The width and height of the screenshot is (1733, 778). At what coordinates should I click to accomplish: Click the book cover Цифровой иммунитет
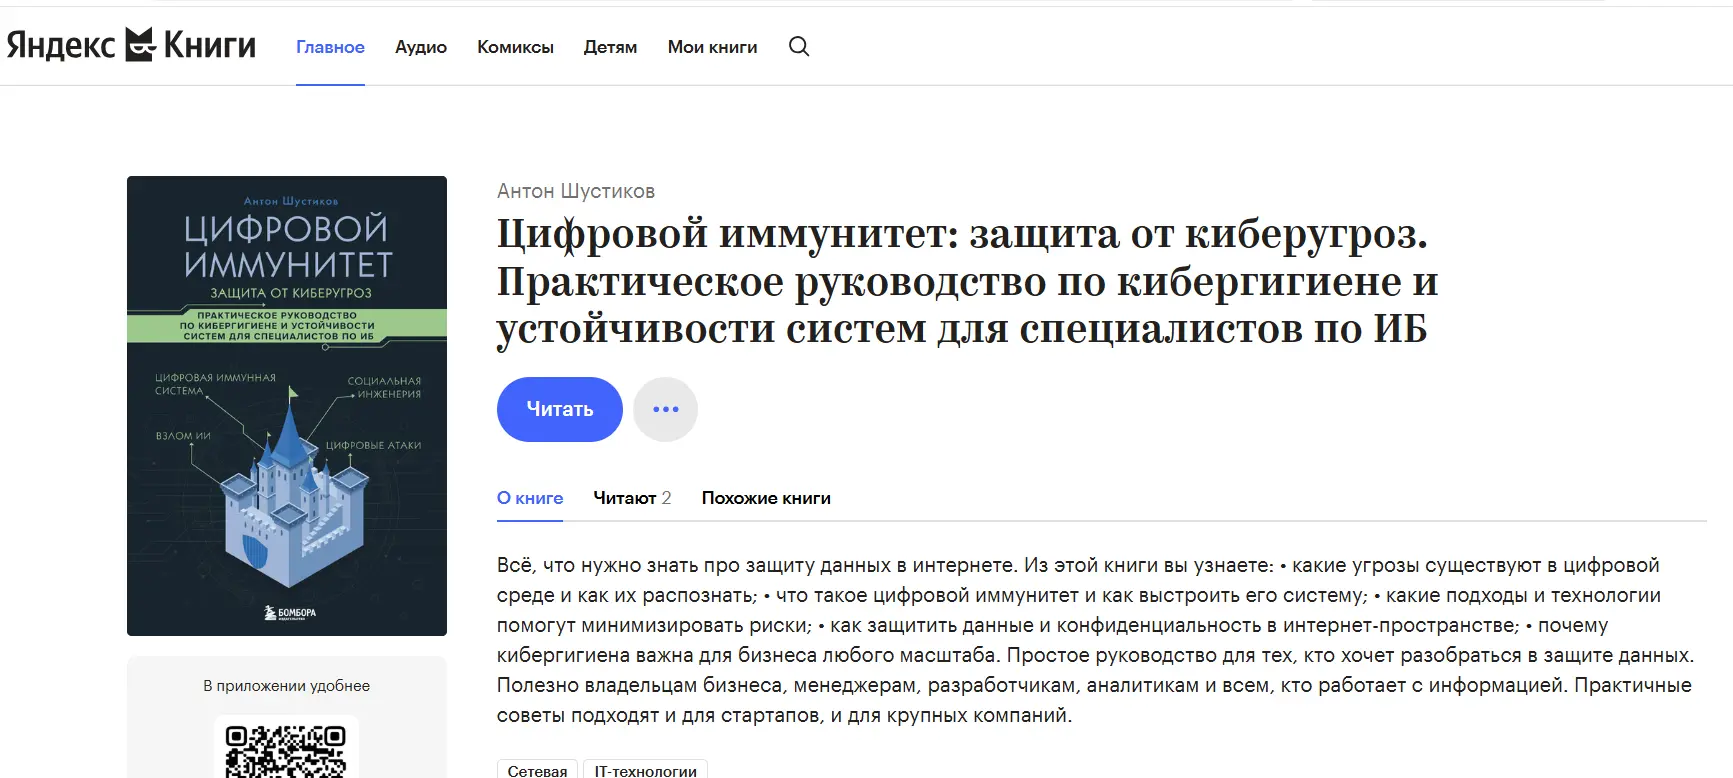pos(287,406)
